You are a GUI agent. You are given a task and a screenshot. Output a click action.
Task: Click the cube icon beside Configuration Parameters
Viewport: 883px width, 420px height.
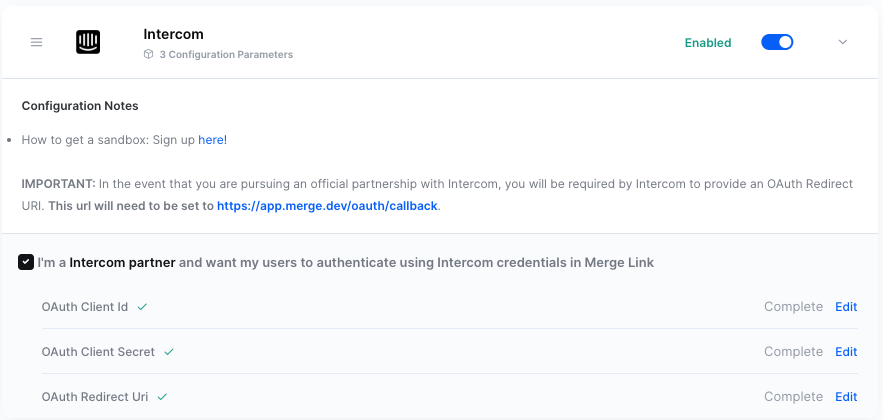(x=149, y=55)
